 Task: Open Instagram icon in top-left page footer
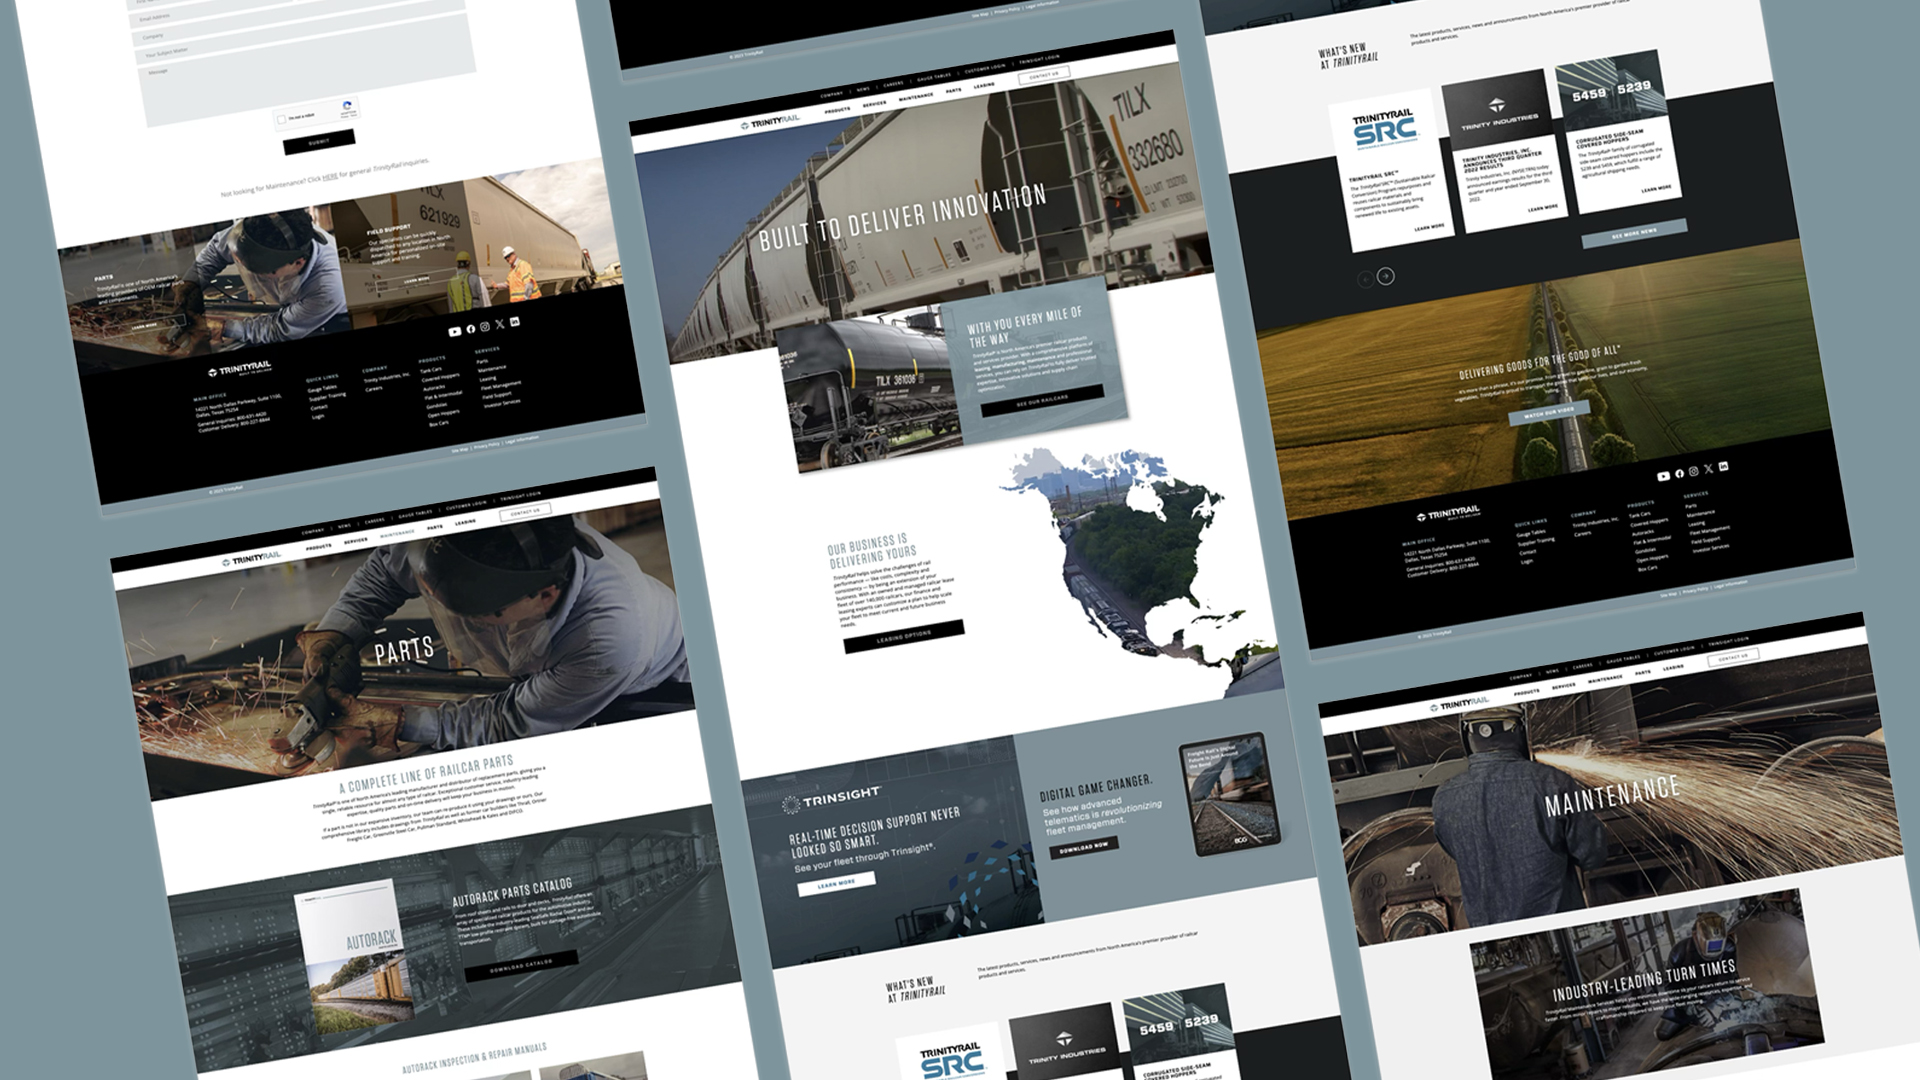(x=485, y=327)
